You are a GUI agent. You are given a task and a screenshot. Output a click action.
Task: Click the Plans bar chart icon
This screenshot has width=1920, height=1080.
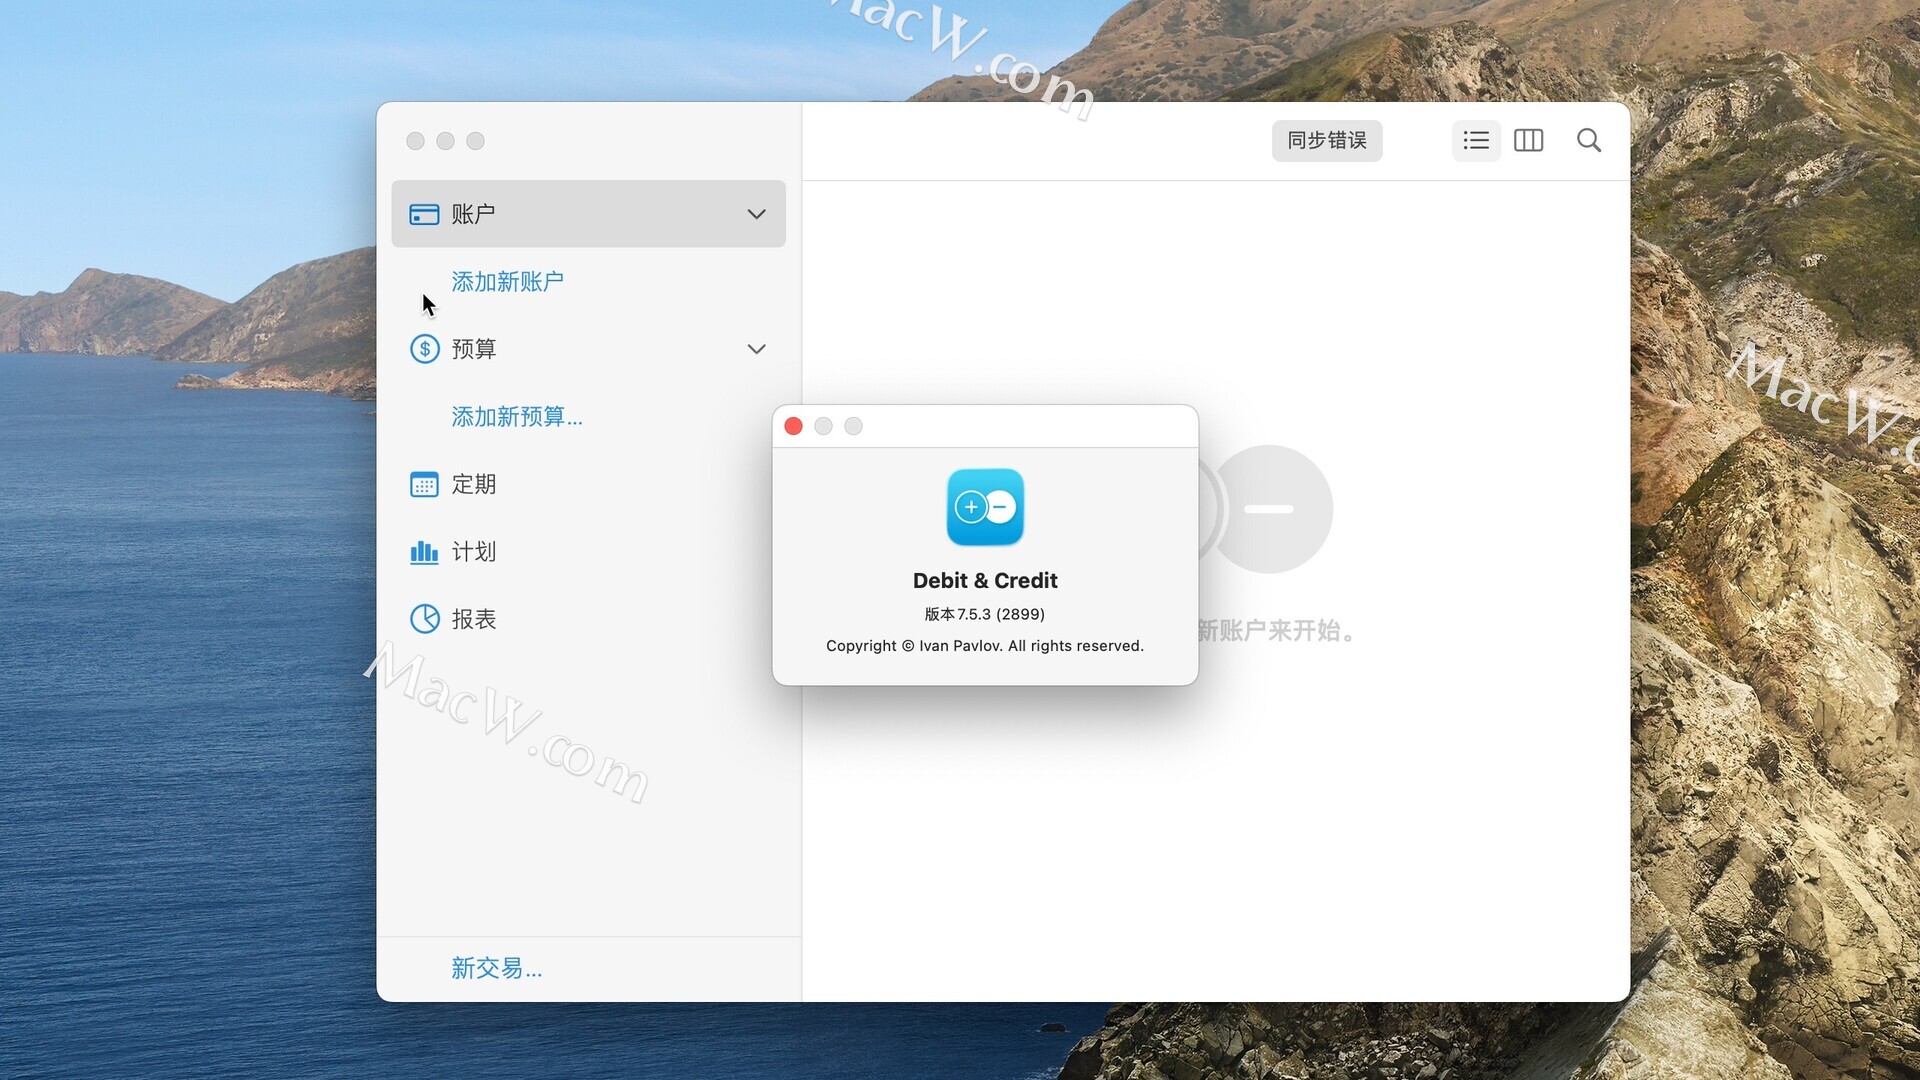pos(424,552)
